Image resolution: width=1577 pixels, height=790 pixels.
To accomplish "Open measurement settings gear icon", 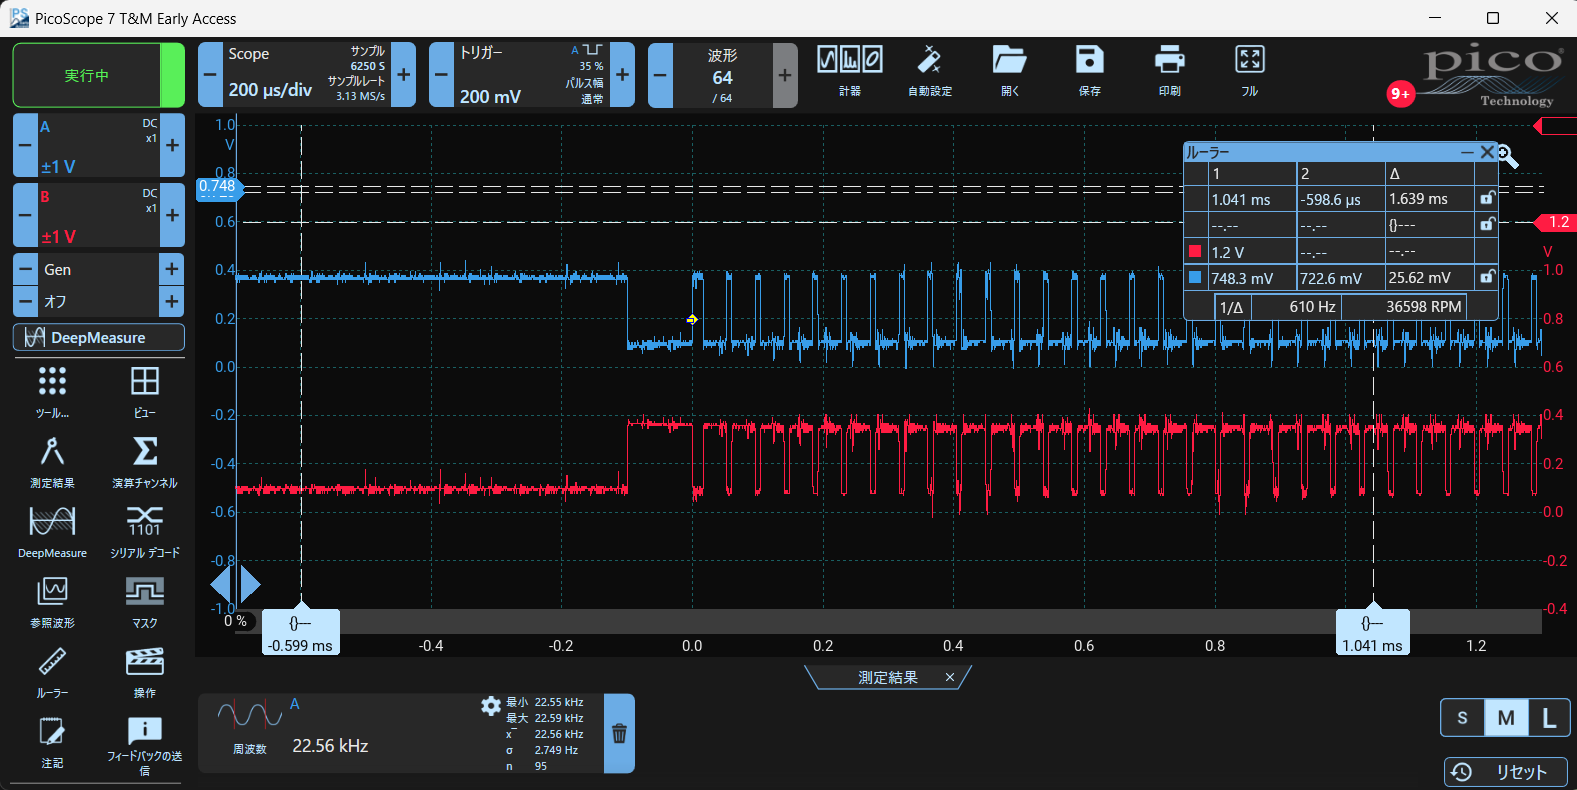I will pyautogui.click(x=491, y=706).
